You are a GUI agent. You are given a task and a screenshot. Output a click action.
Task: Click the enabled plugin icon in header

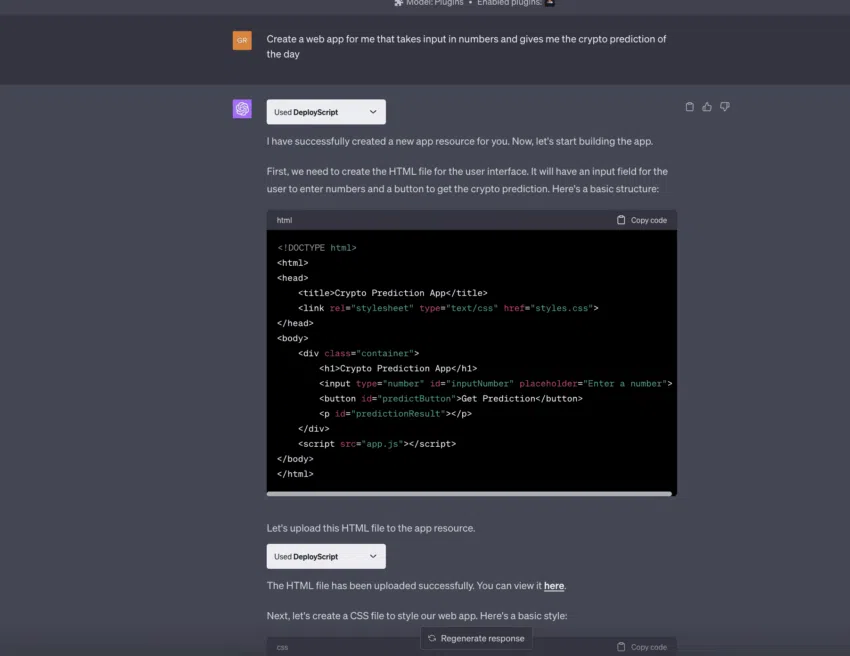pos(550,3)
